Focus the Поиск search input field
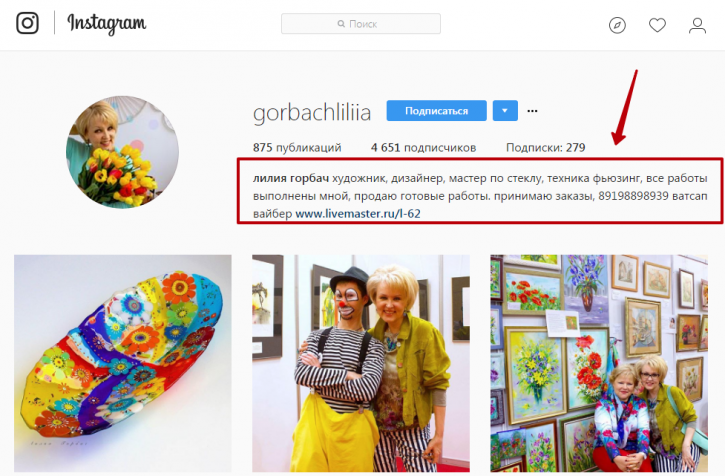The width and height of the screenshot is (725, 476). (x=361, y=24)
